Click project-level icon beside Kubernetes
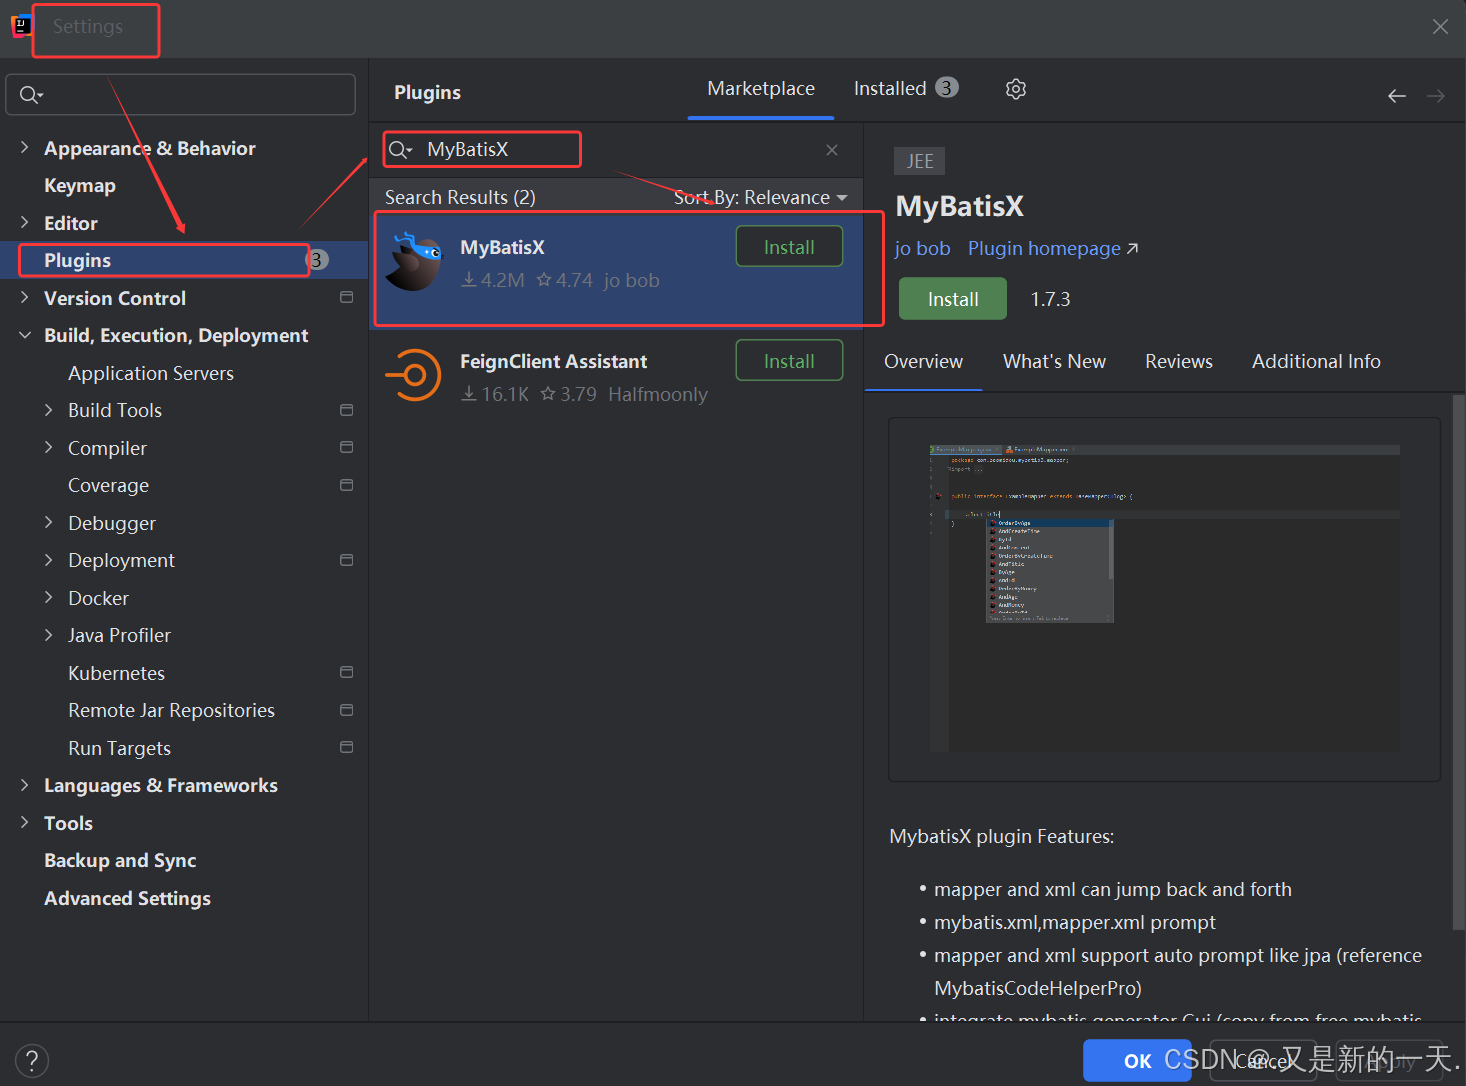The image size is (1466, 1086). click(x=347, y=673)
